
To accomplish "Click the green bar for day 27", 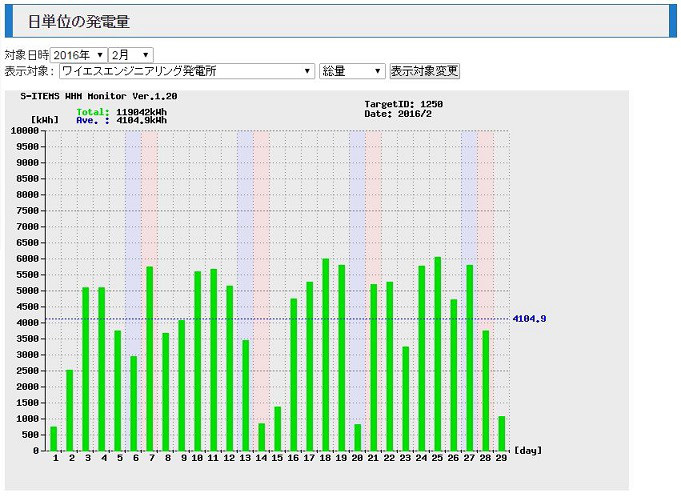I will 469,358.
